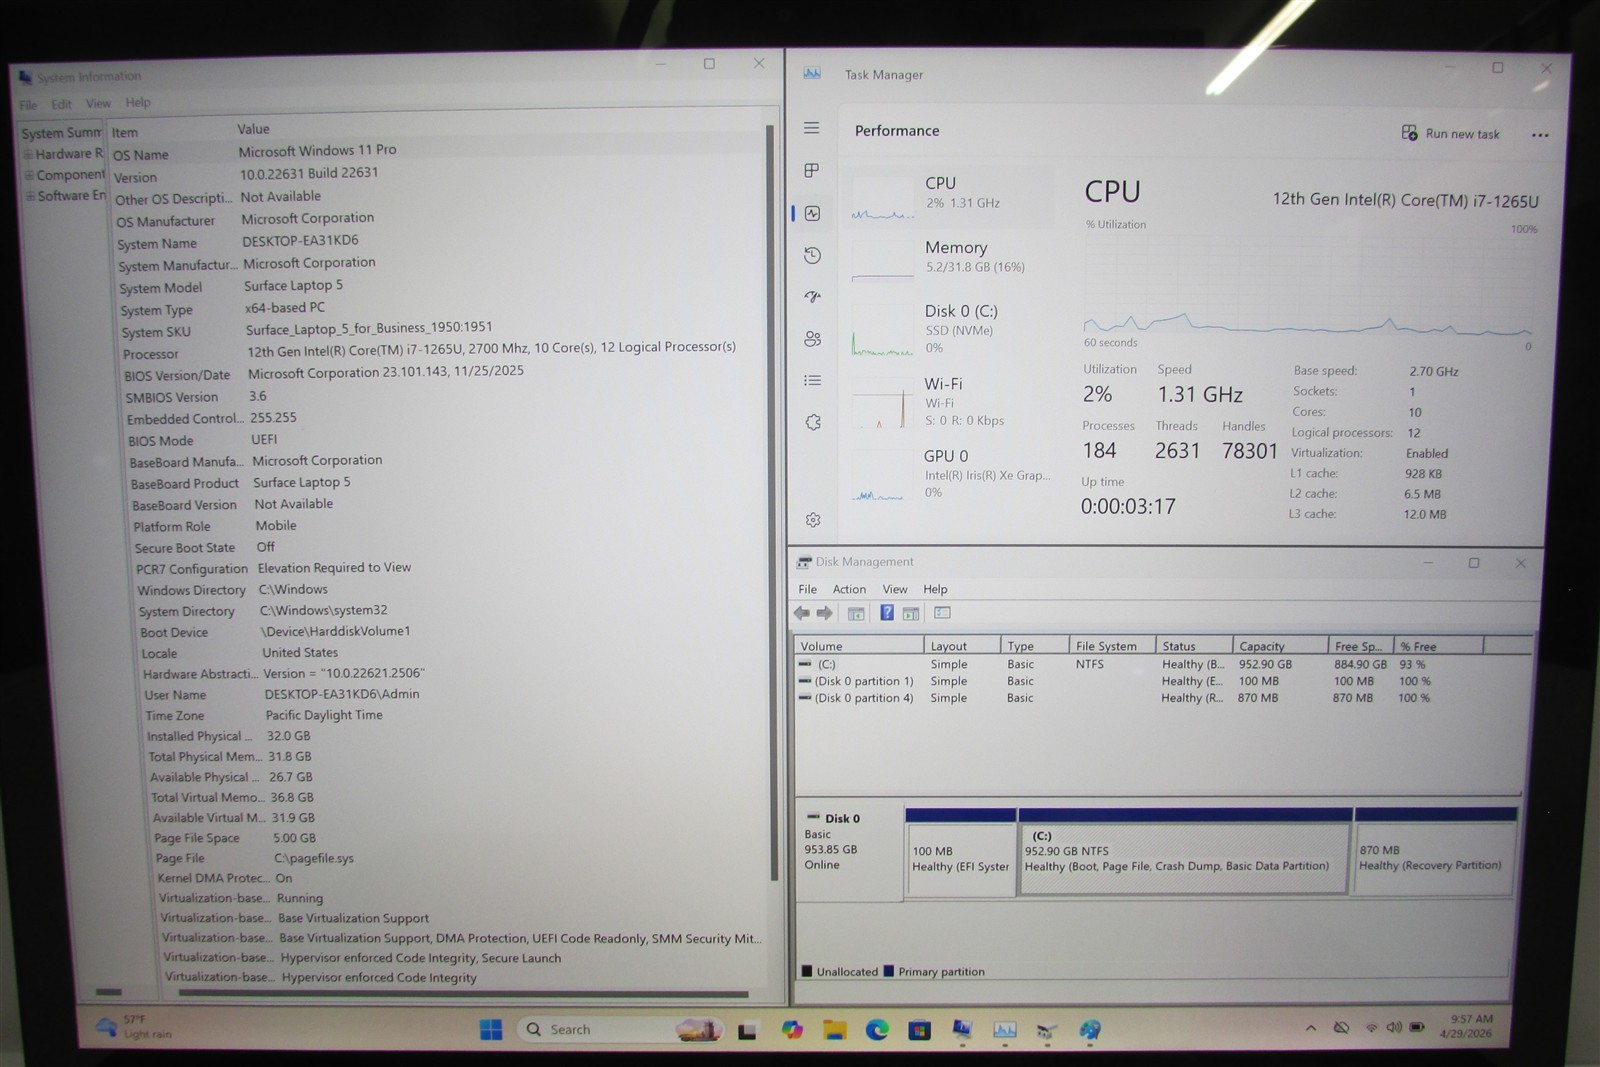Screen dimensions: 1600x1067
Task: Open the Windows Start menu
Action: (x=491, y=1029)
